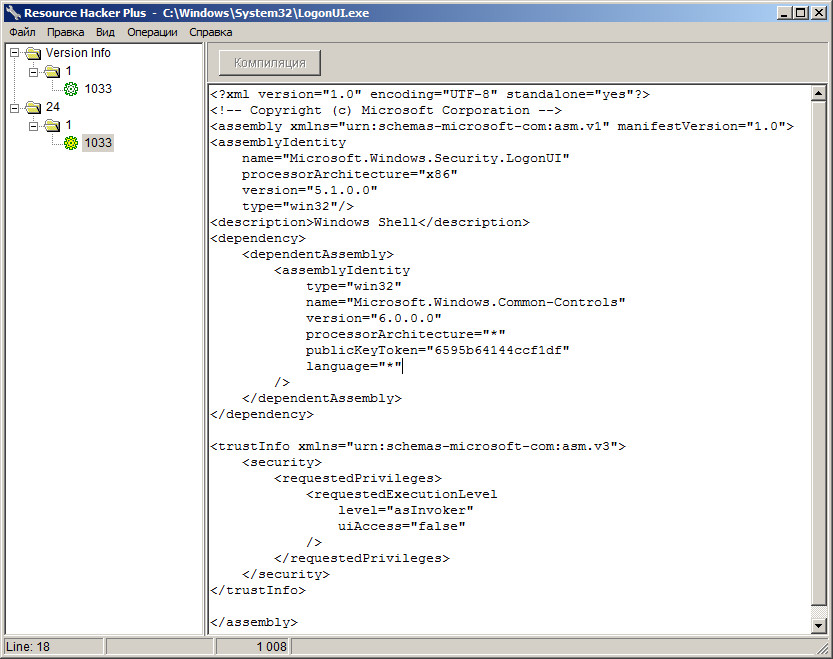Image resolution: width=833 pixels, height=659 pixels.
Task: Maximize the Resource Hacker Plus window
Action: point(801,13)
